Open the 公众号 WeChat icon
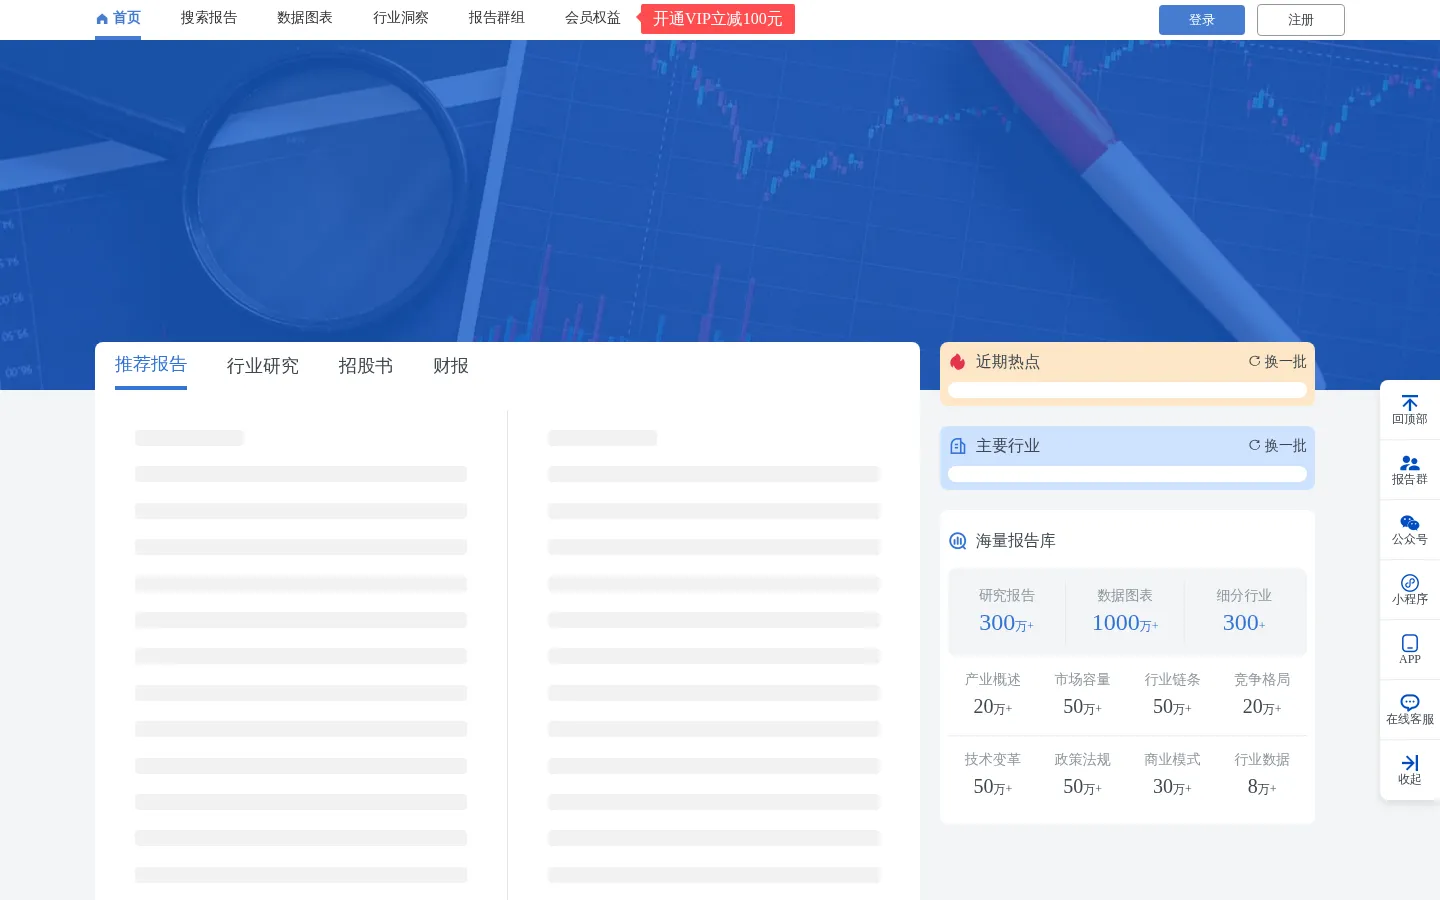The image size is (1440, 900). click(1410, 523)
